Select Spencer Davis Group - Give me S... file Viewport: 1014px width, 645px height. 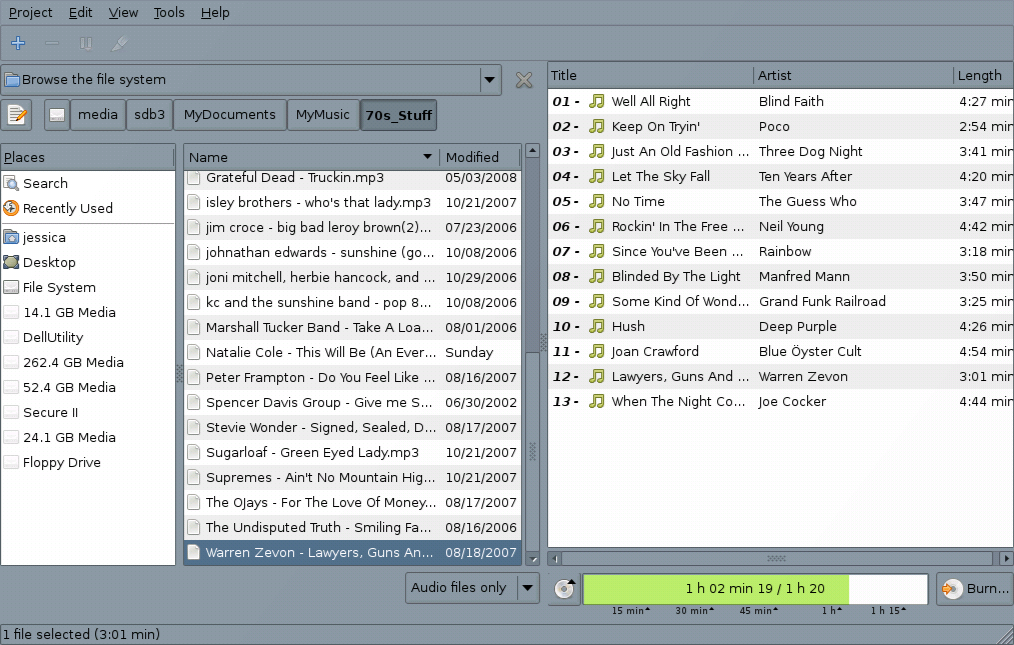(352, 402)
